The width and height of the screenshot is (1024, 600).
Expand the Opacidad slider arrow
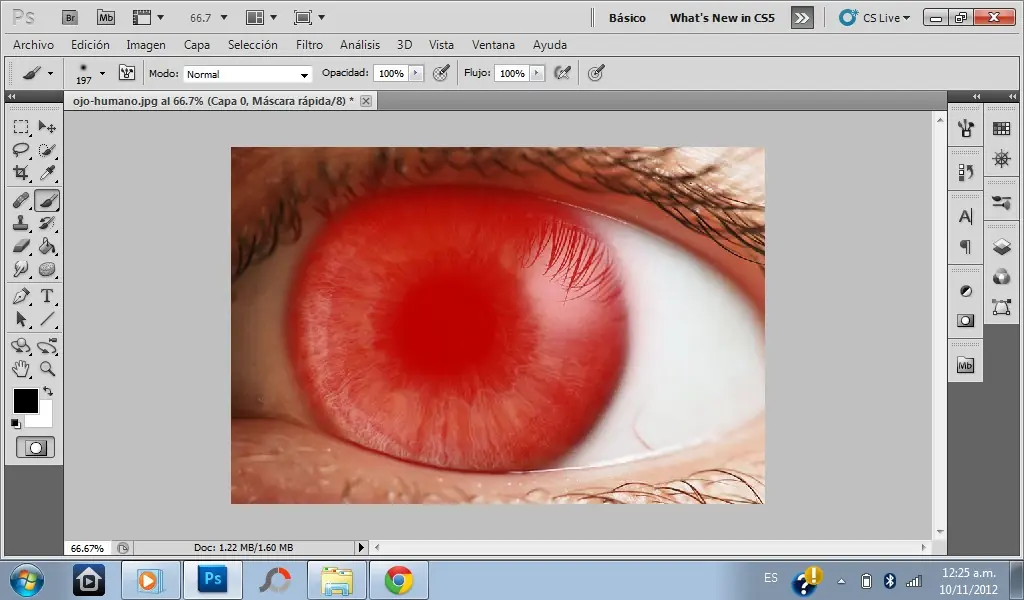pyautogui.click(x=416, y=73)
